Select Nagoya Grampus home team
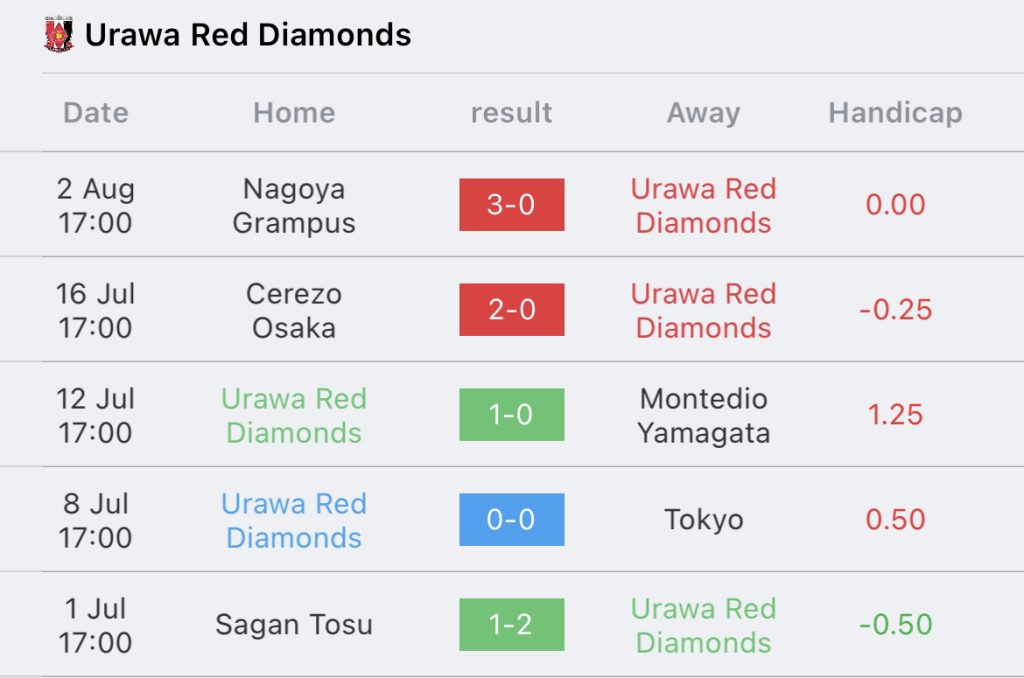This screenshot has height=678, width=1024. (x=294, y=206)
